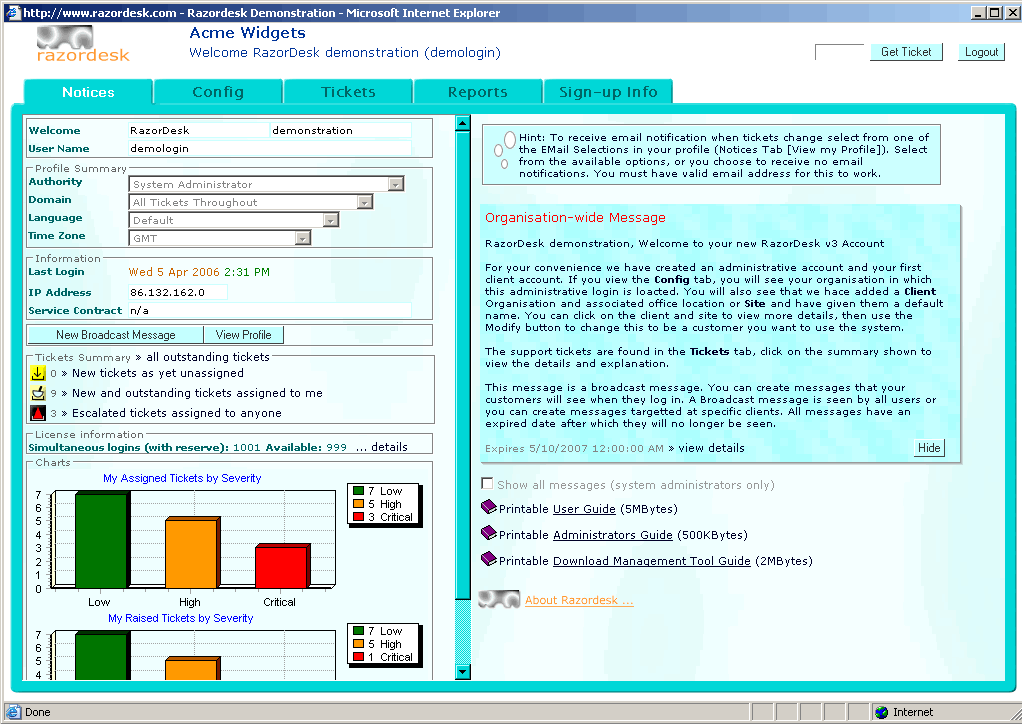Click the new unassigned tickets download icon

point(38,373)
